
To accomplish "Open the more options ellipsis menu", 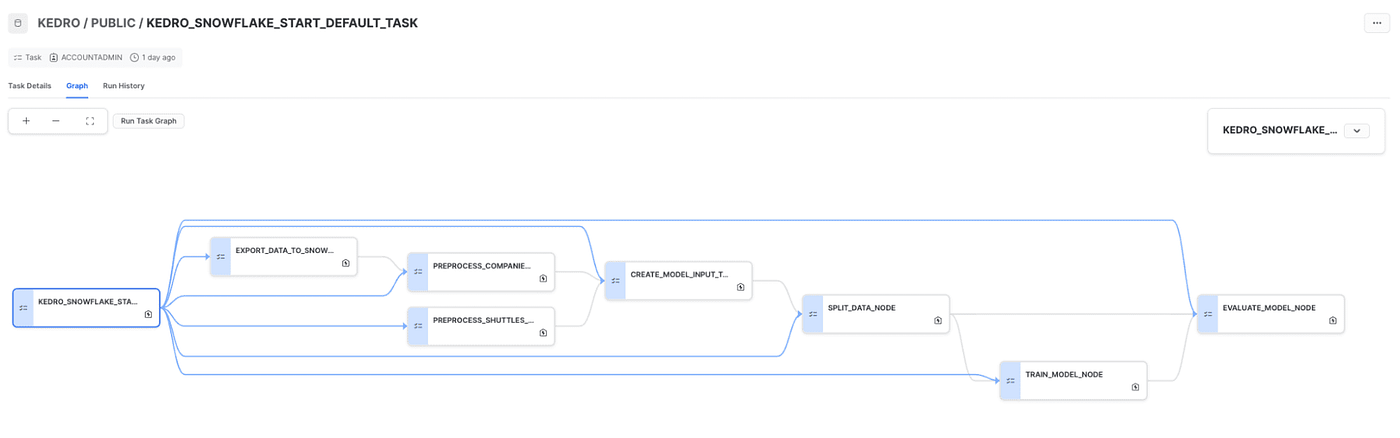I will tap(1377, 23).
